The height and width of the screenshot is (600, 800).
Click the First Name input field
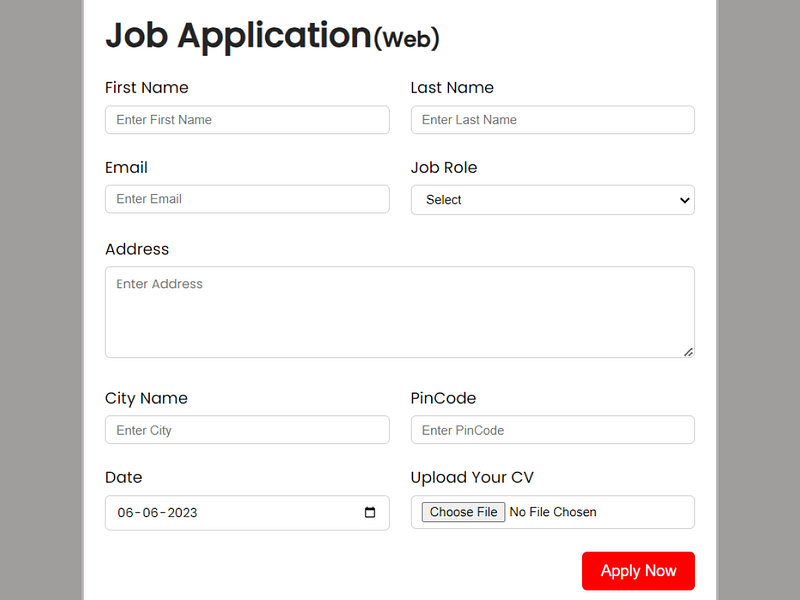(247, 119)
